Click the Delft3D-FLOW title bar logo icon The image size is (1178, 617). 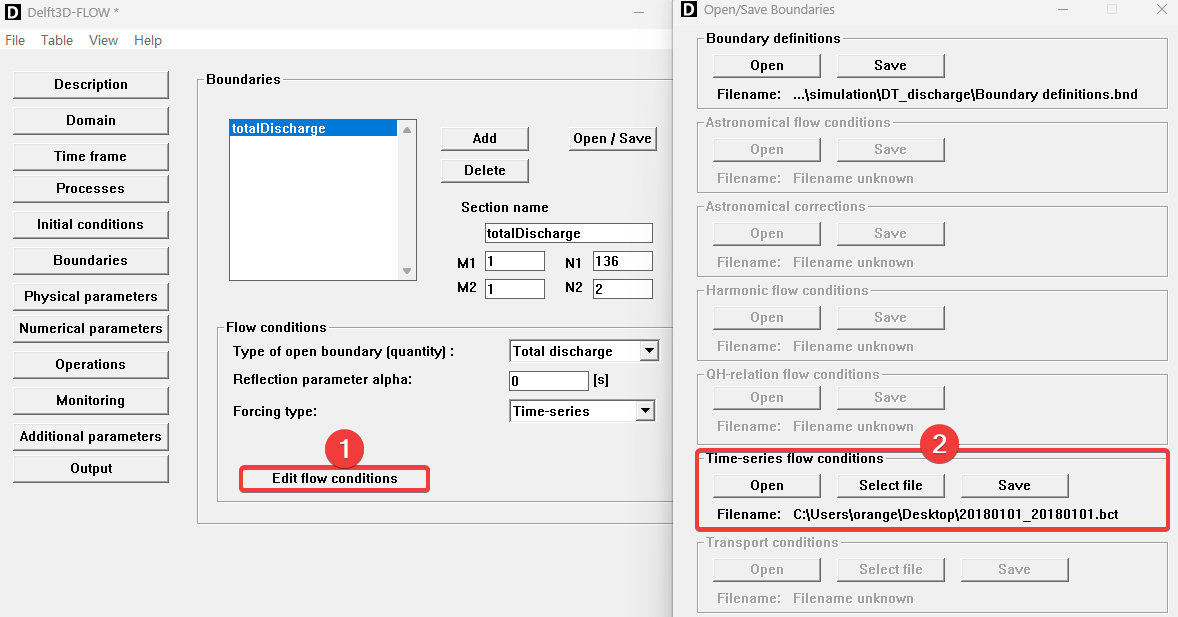(13, 12)
